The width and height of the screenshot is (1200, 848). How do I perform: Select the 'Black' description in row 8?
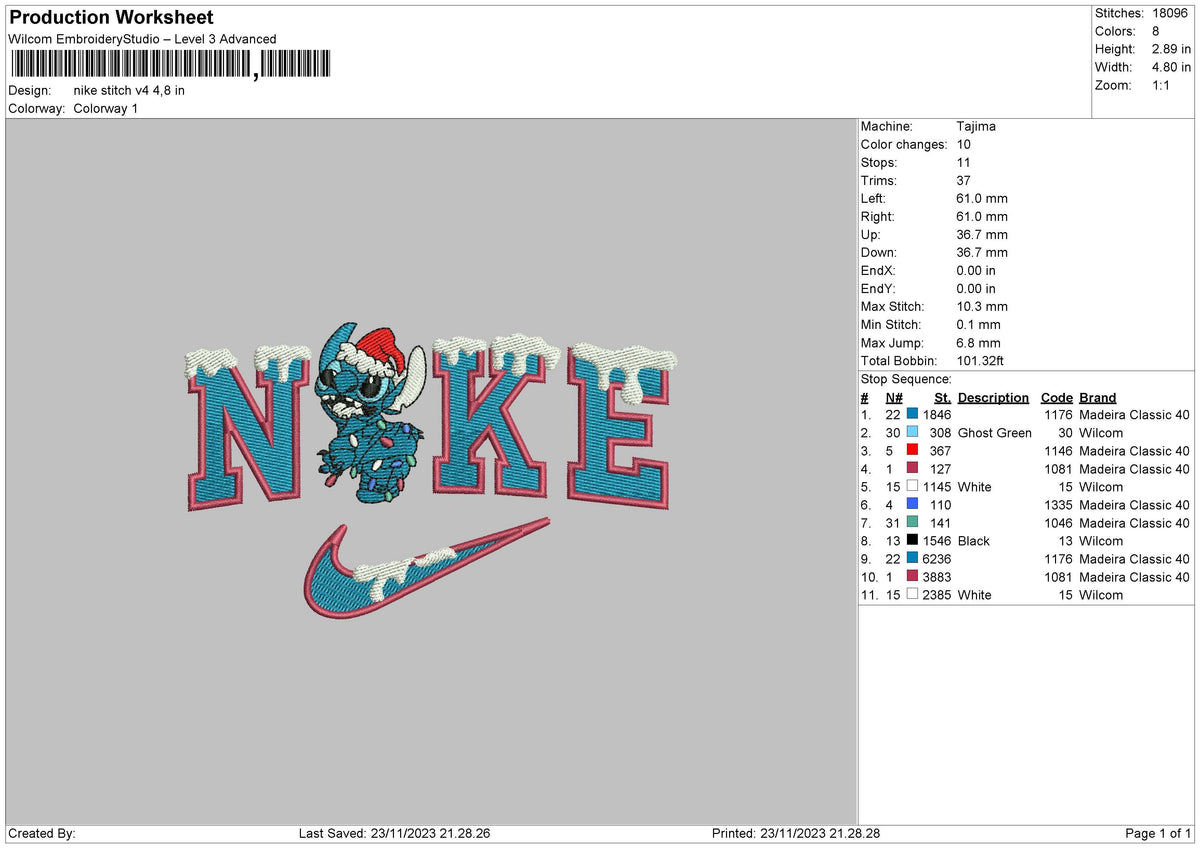[x=974, y=541]
